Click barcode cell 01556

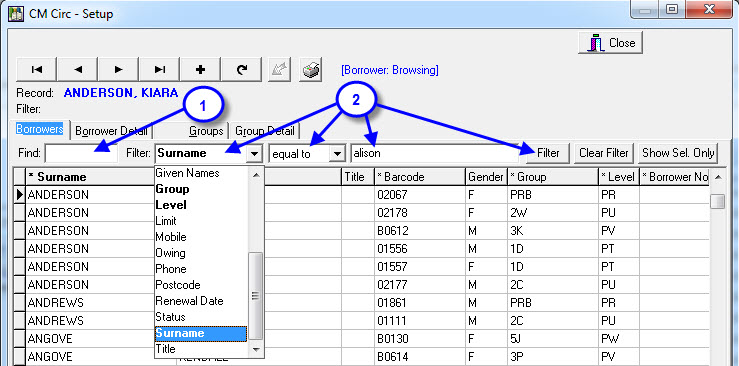[420, 249]
